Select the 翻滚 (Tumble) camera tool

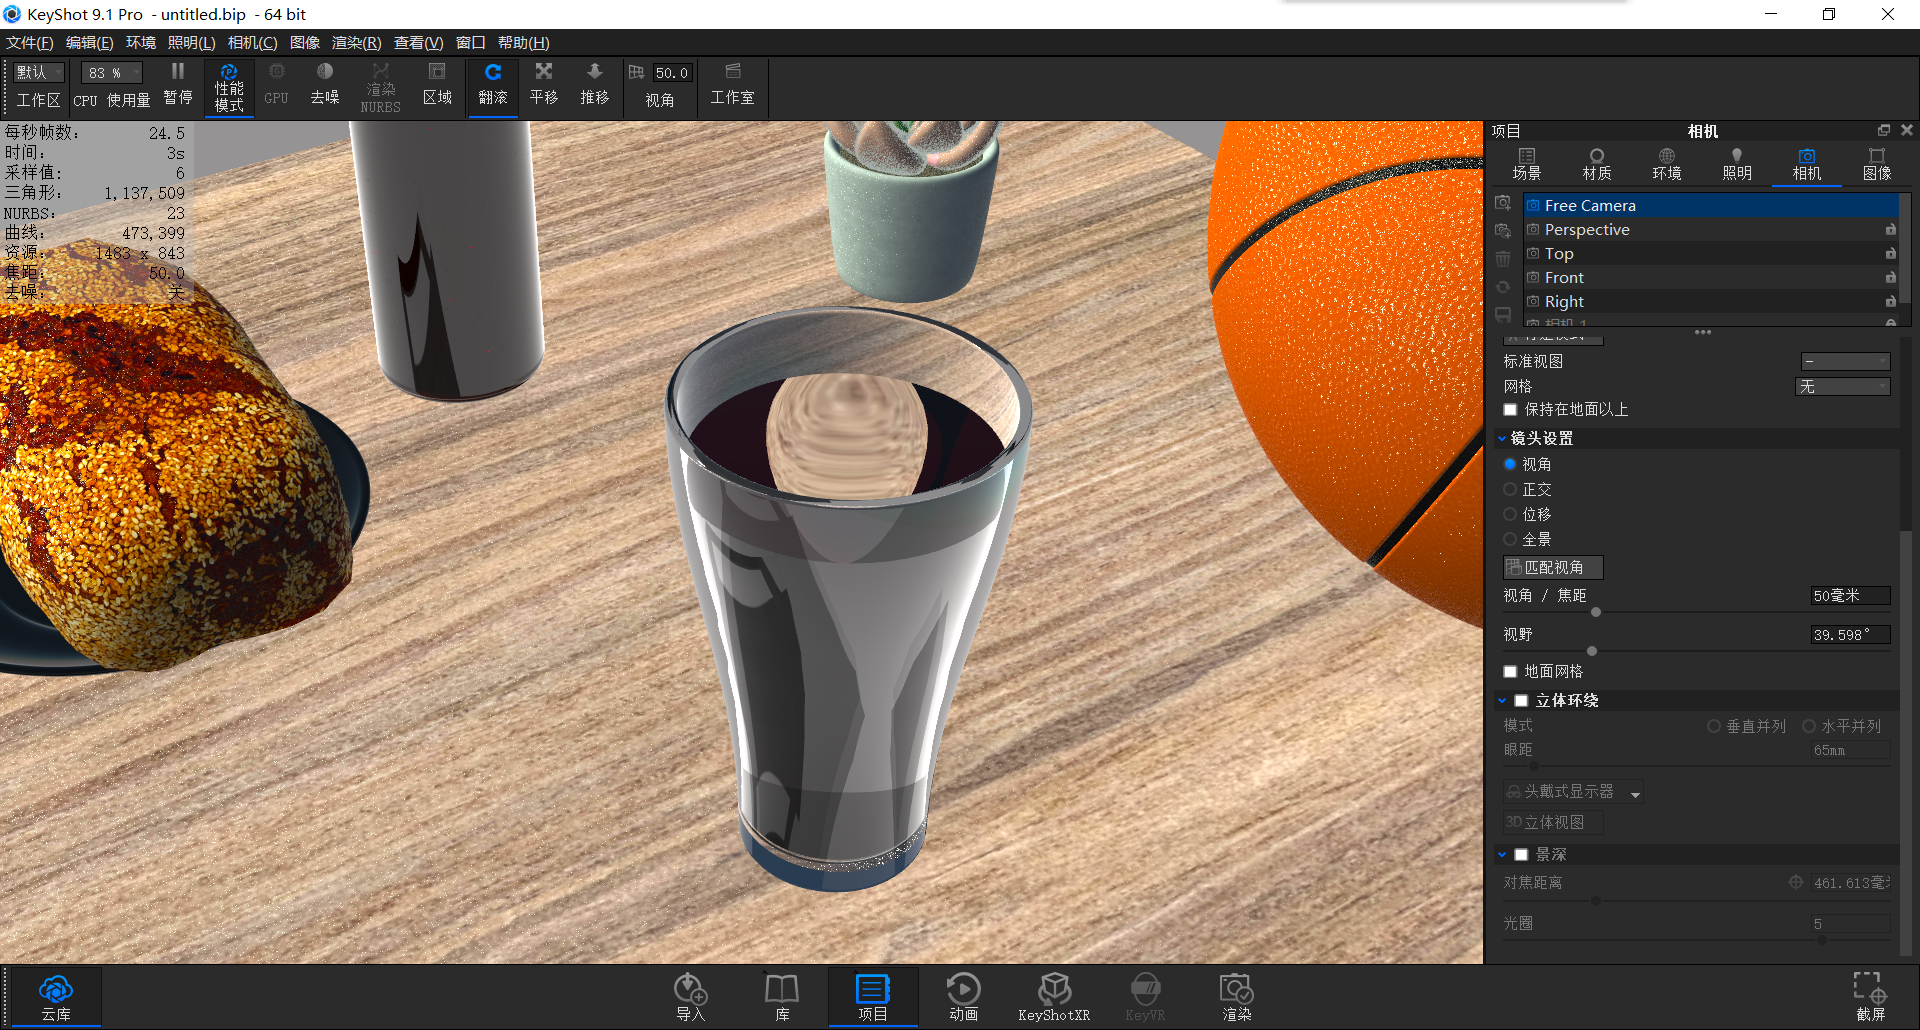[x=492, y=85]
